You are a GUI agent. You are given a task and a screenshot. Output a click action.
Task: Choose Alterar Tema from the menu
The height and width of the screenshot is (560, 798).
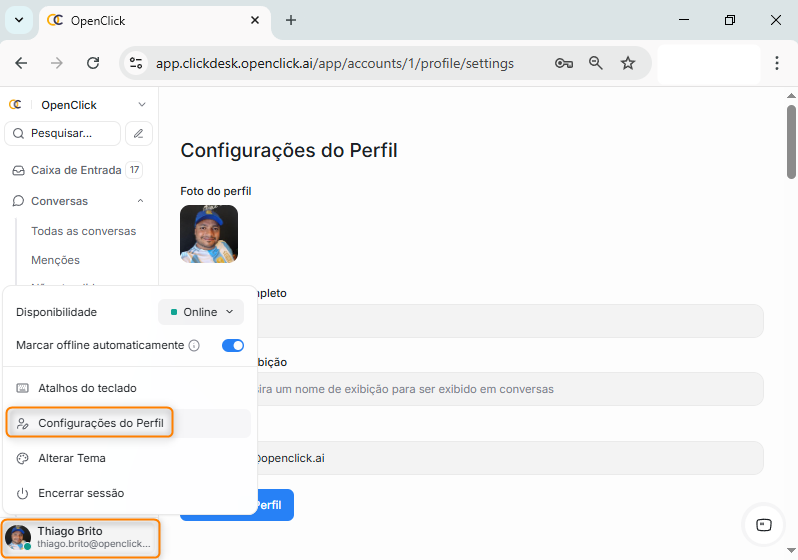[x=72, y=458]
